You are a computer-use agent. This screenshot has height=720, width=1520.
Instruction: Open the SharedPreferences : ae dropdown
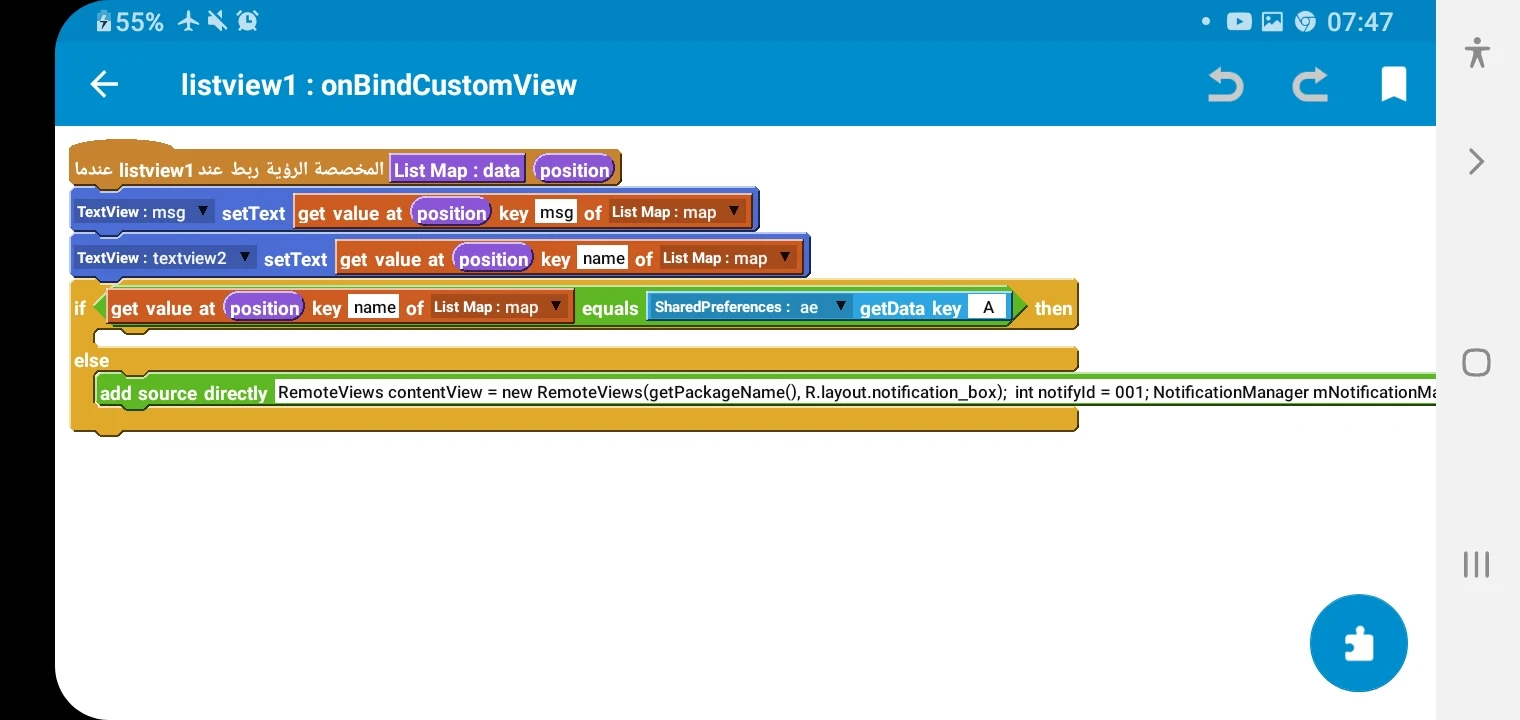751,307
